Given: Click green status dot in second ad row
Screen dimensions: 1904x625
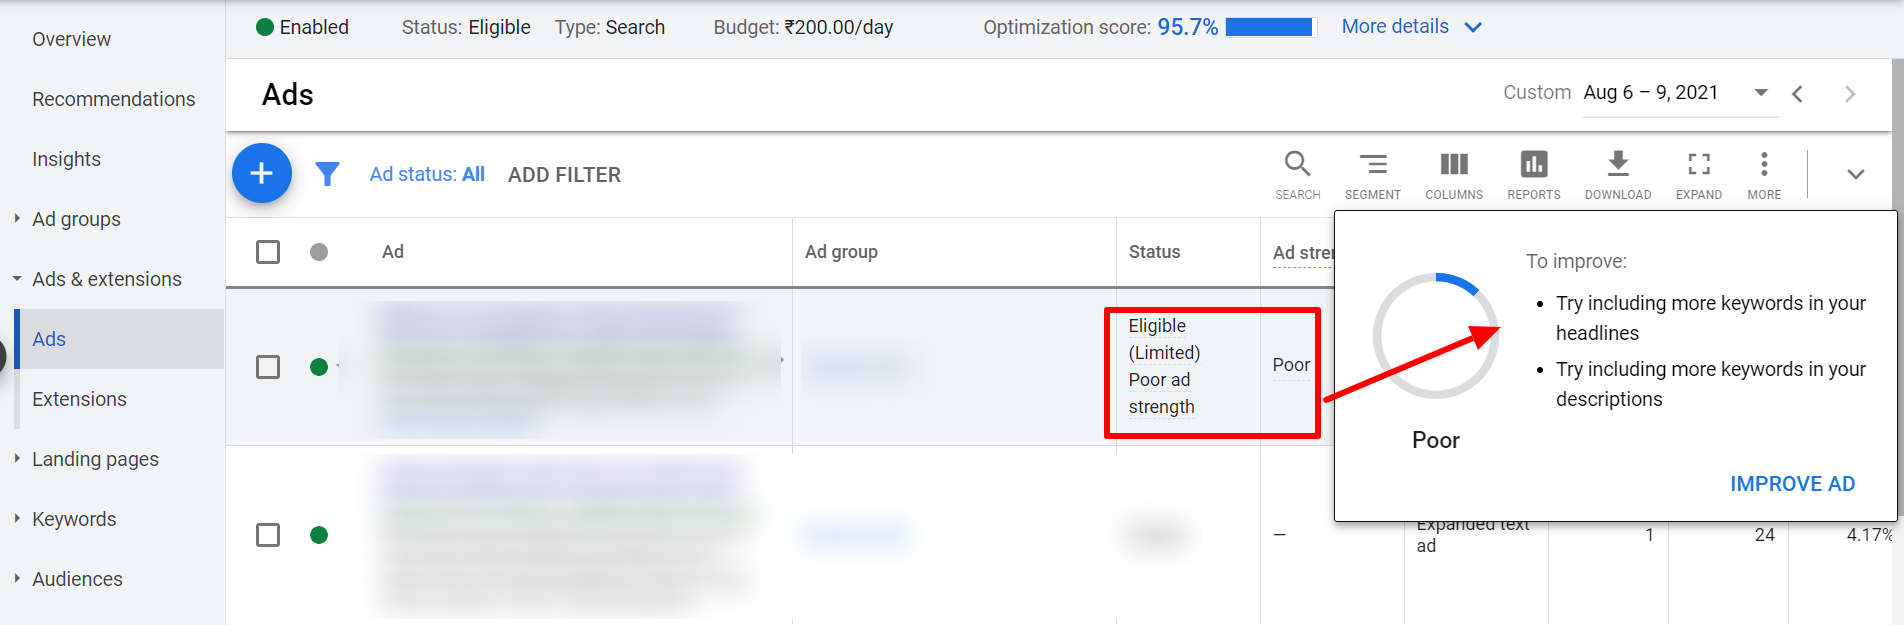Looking at the screenshot, I should tap(319, 535).
